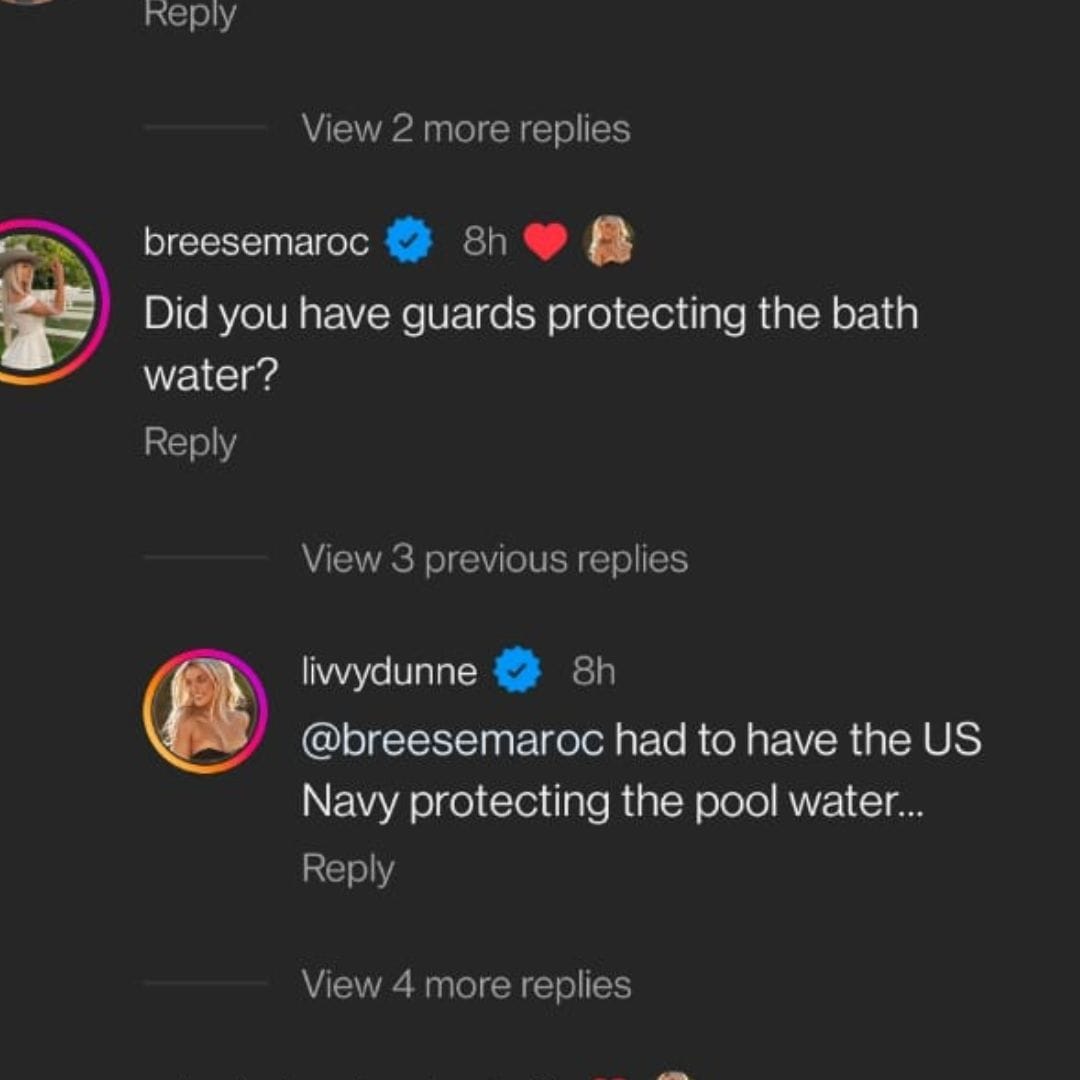The width and height of the screenshot is (1080, 1080).
Task: Tap the 8h timestamp next to livvydunne
Action: [x=594, y=670]
